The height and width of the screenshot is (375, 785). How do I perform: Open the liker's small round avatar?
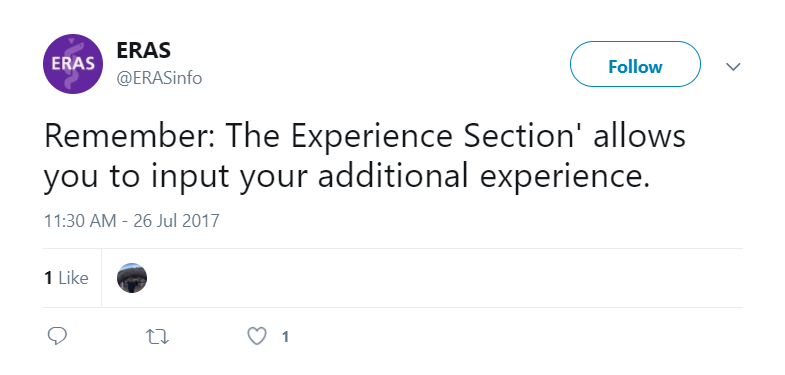[132, 278]
